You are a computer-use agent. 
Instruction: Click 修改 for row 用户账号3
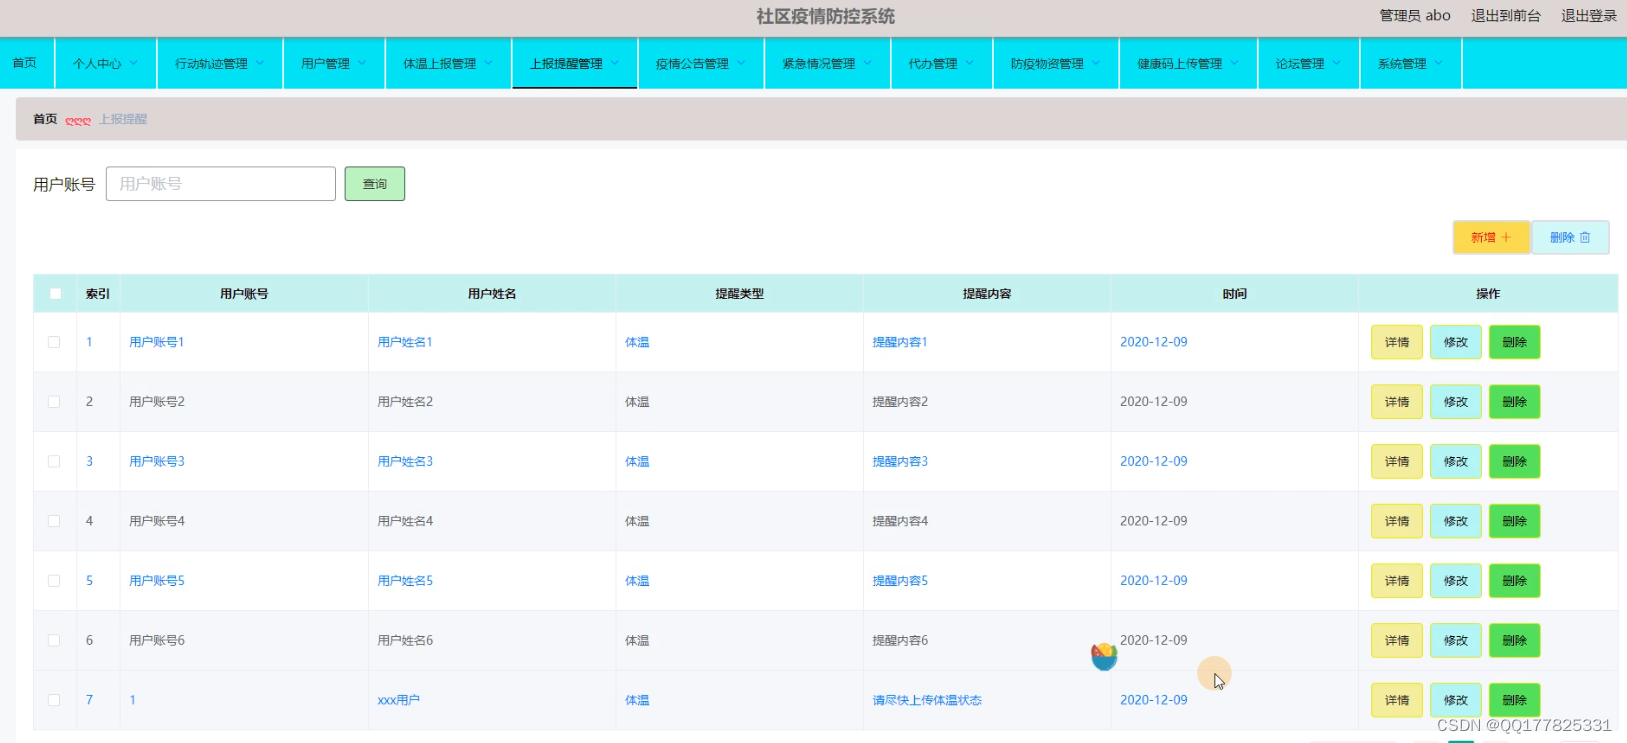tap(1456, 462)
